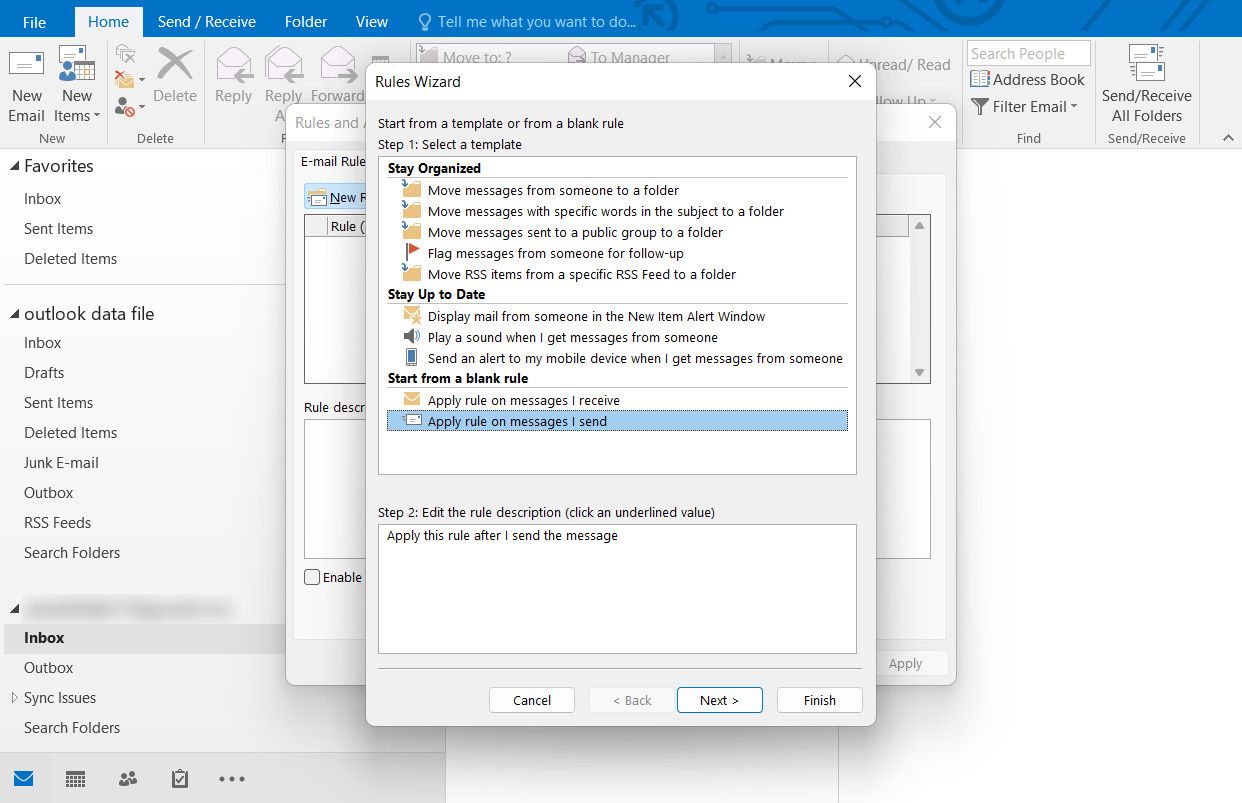
Task: Open the People view icon
Action: 128,779
